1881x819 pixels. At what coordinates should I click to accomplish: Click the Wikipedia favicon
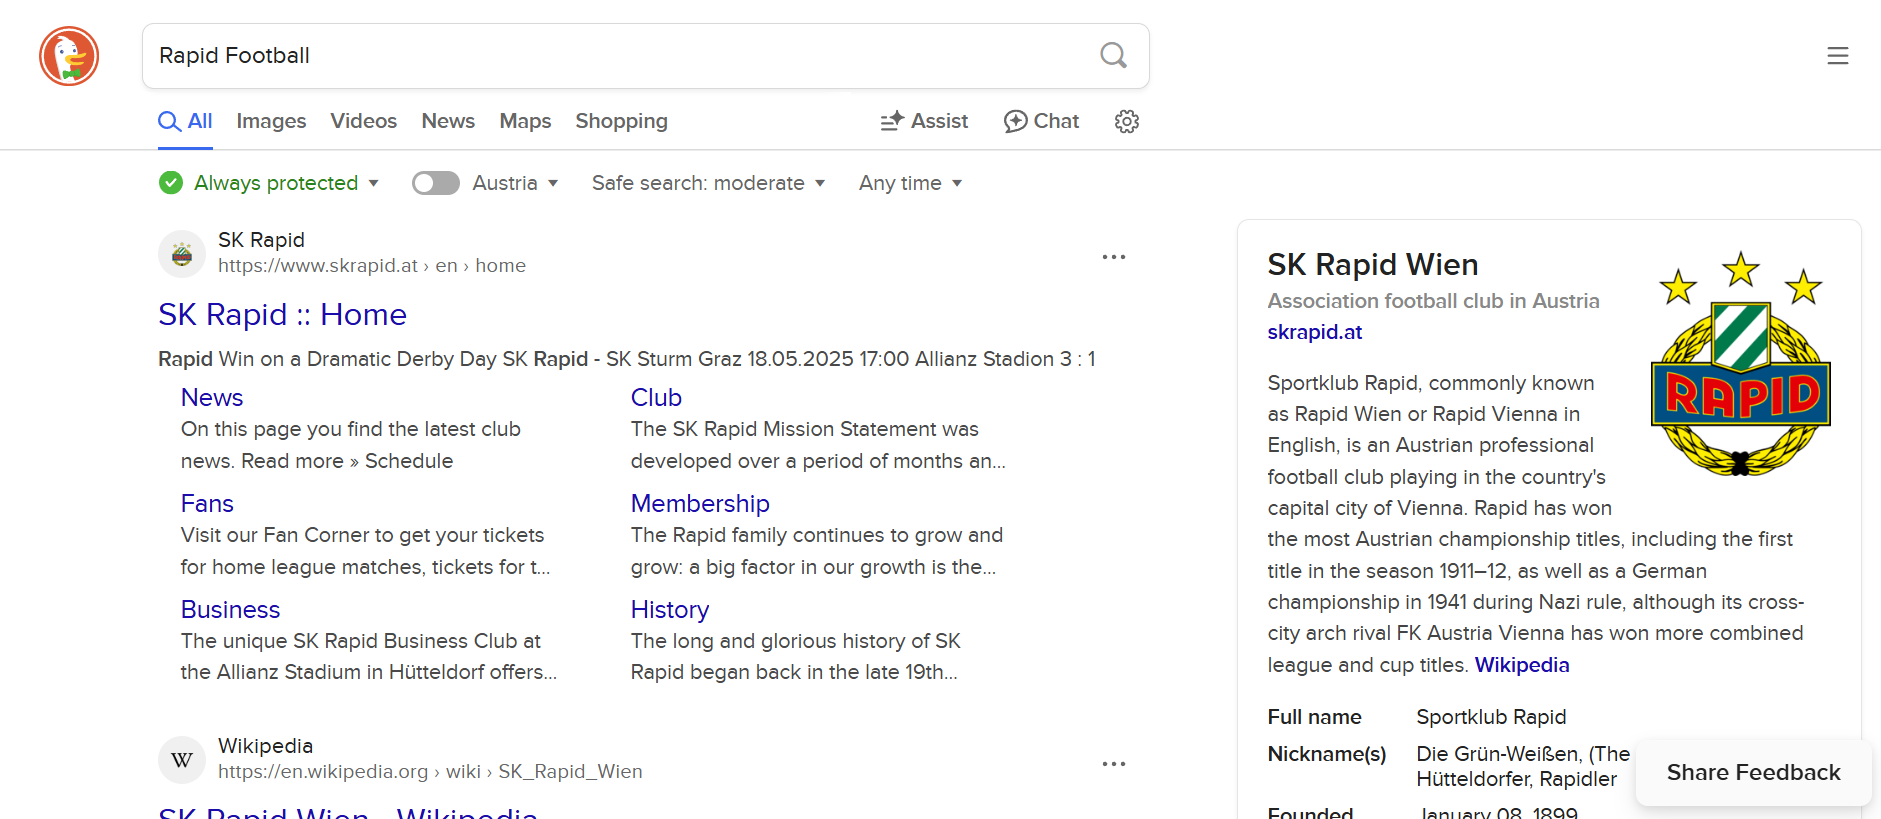[x=182, y=760]
